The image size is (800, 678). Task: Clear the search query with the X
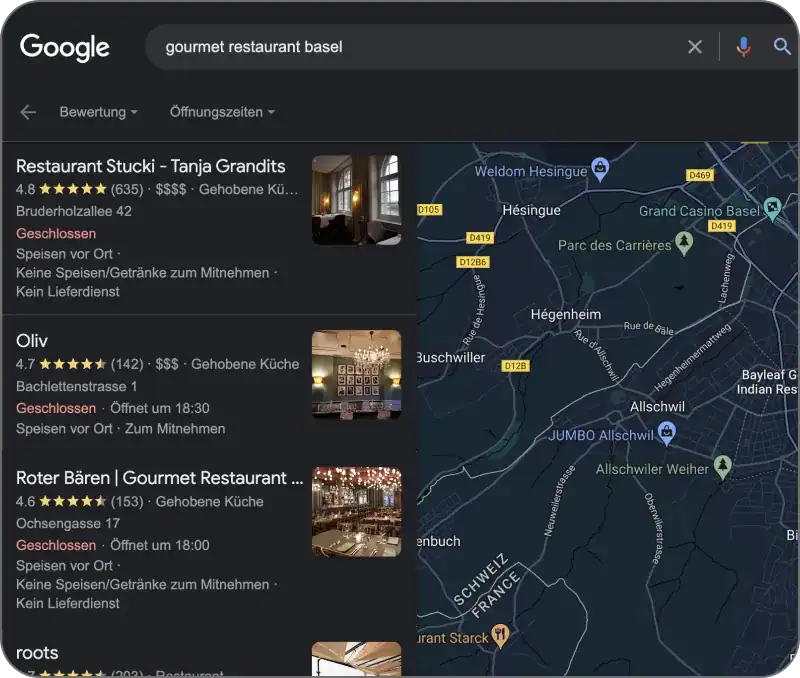(694, 47)
